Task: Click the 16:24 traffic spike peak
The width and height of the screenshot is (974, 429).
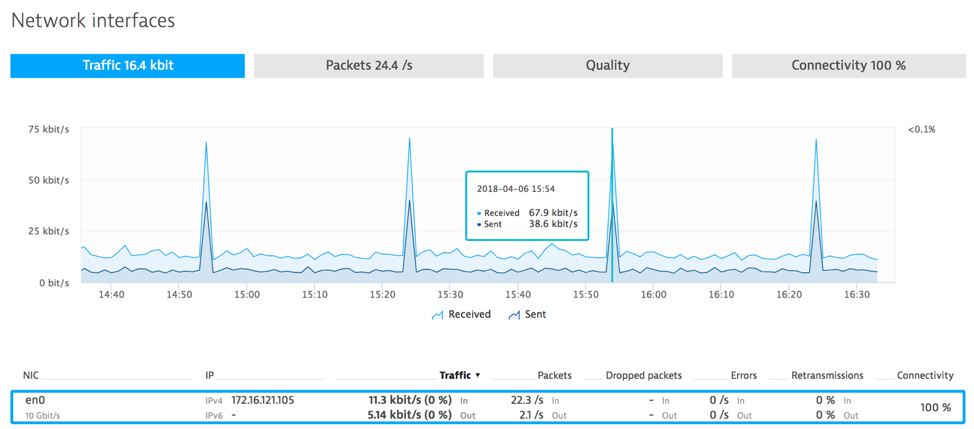Action: [x=815, y=140]
